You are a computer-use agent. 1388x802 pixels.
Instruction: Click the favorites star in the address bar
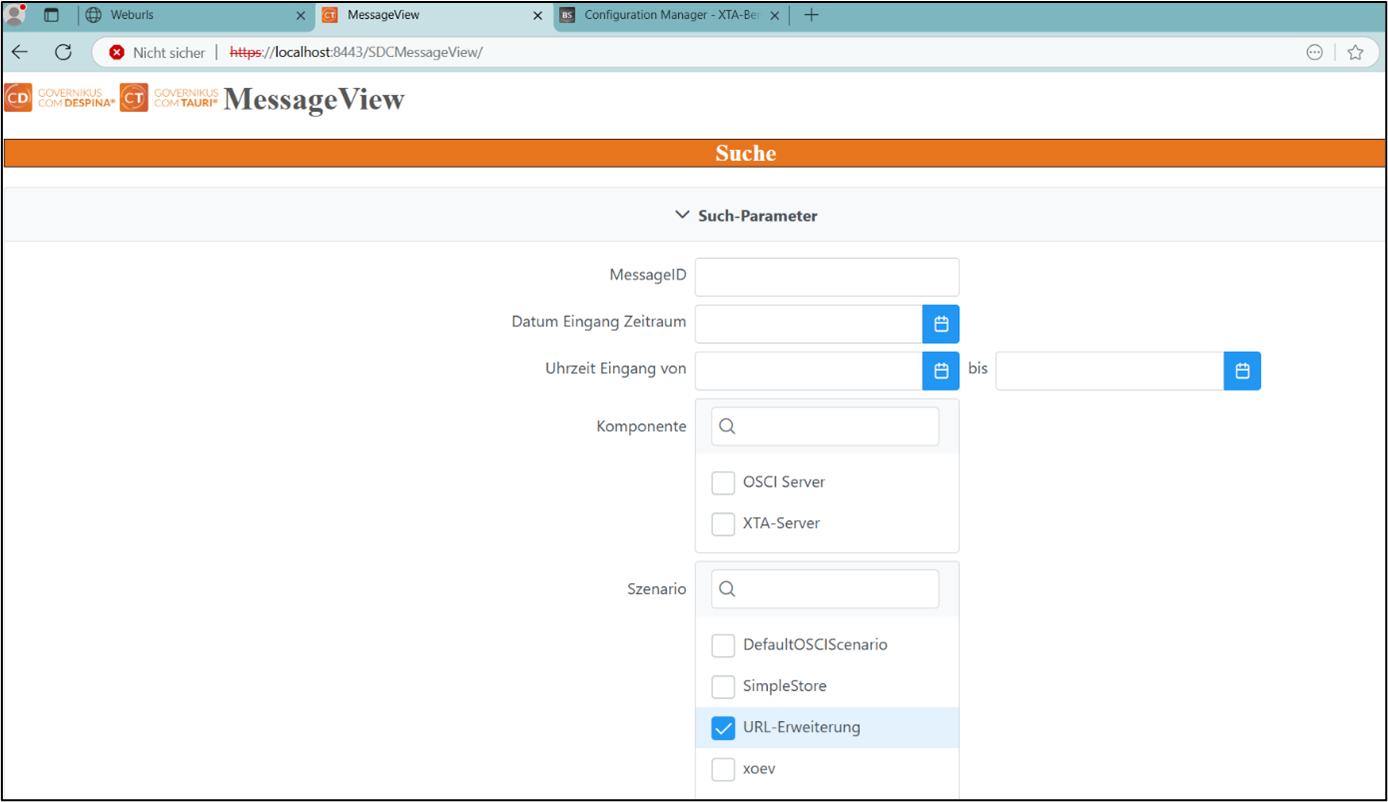pos(1355,52)
